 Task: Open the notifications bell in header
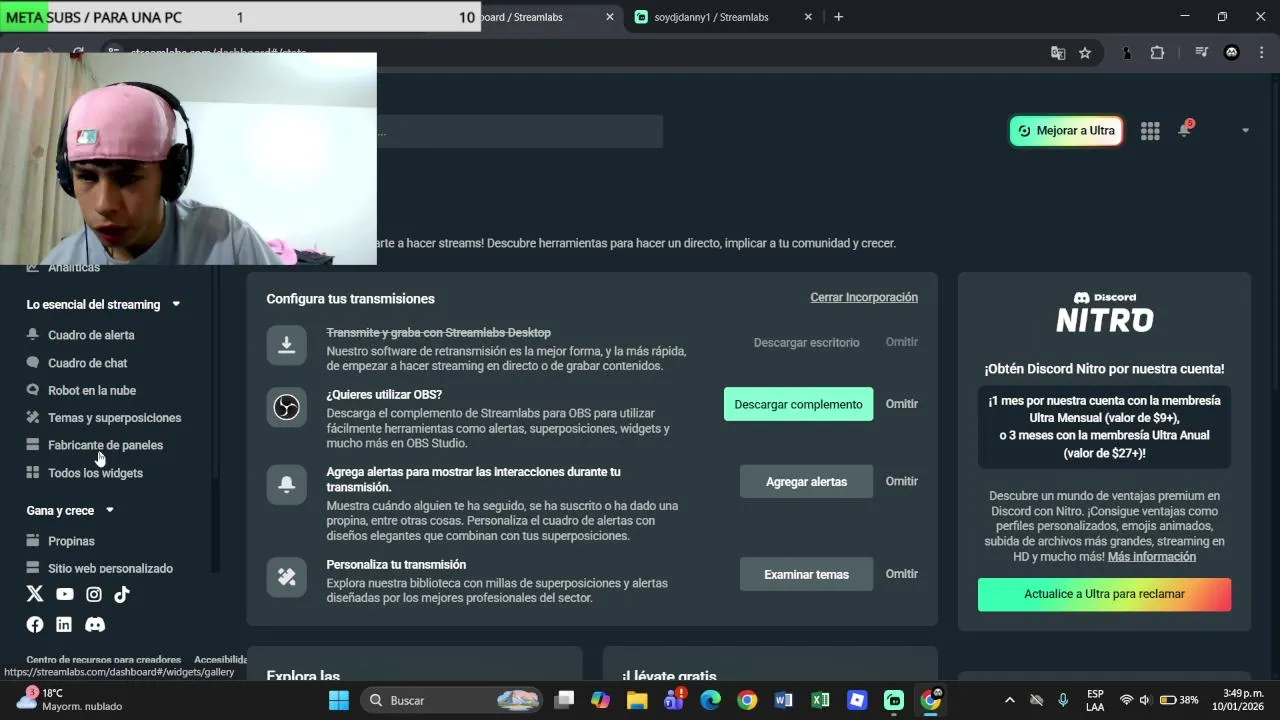coord(1185,130)
